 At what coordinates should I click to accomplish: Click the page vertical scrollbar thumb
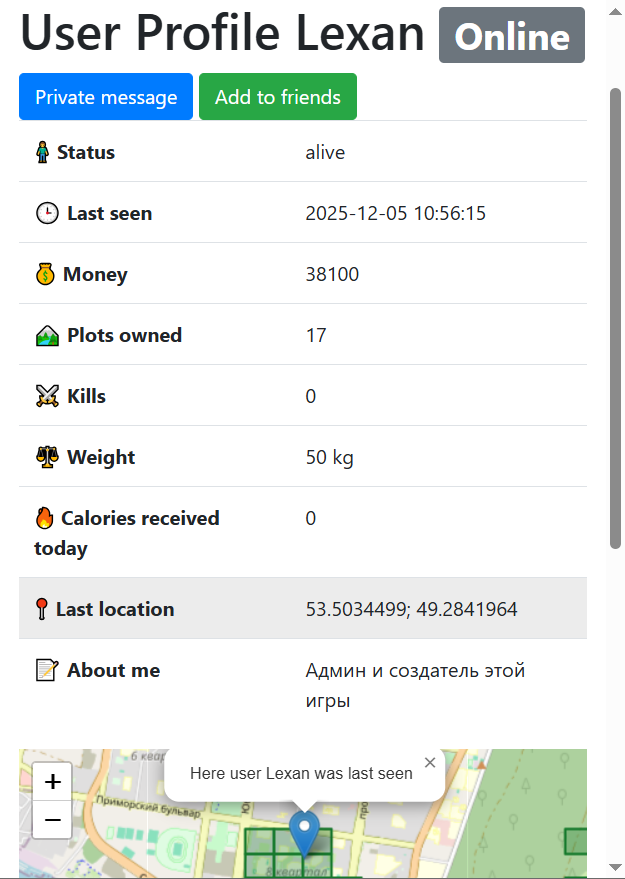pos(615,318)
